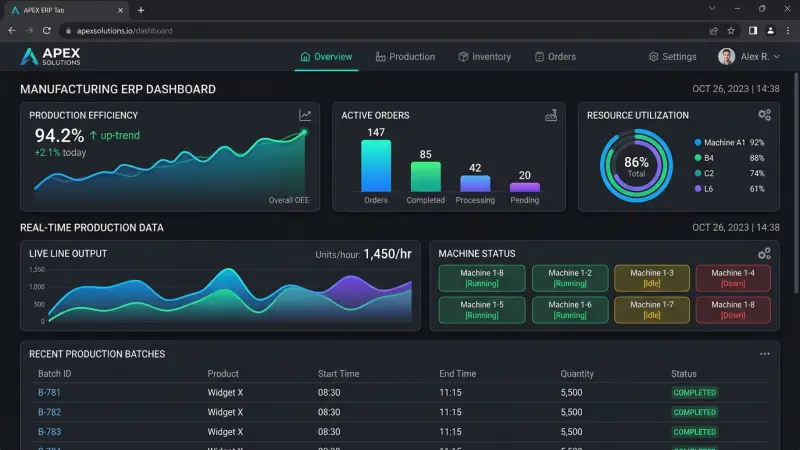Viewport: 800px width, 450px height.
Task: Select the Machine 1-3 Idle tile
Action: click(x=652, y=278)
